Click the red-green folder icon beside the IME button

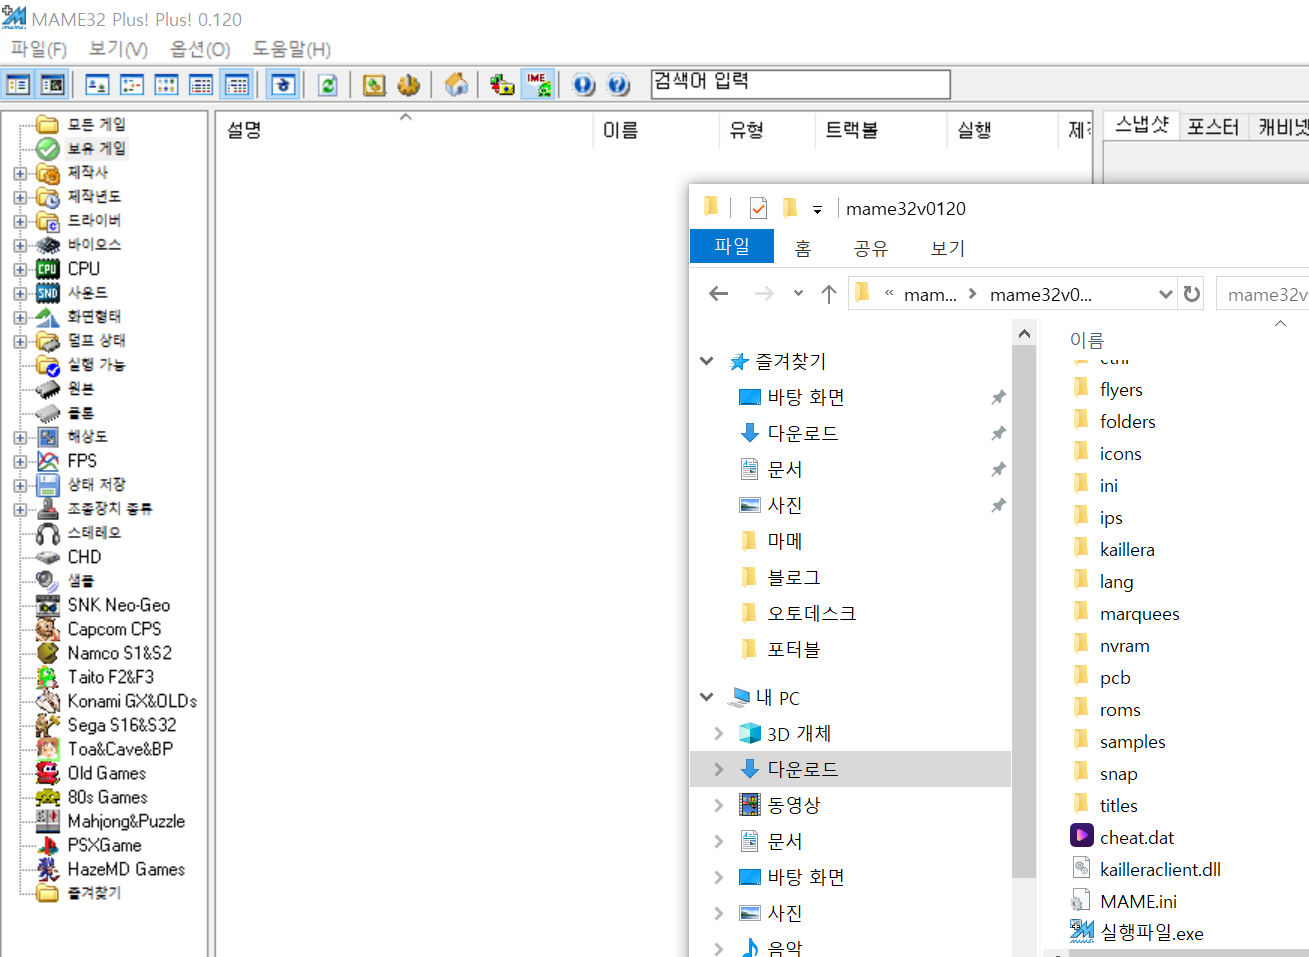click(502, 85)
